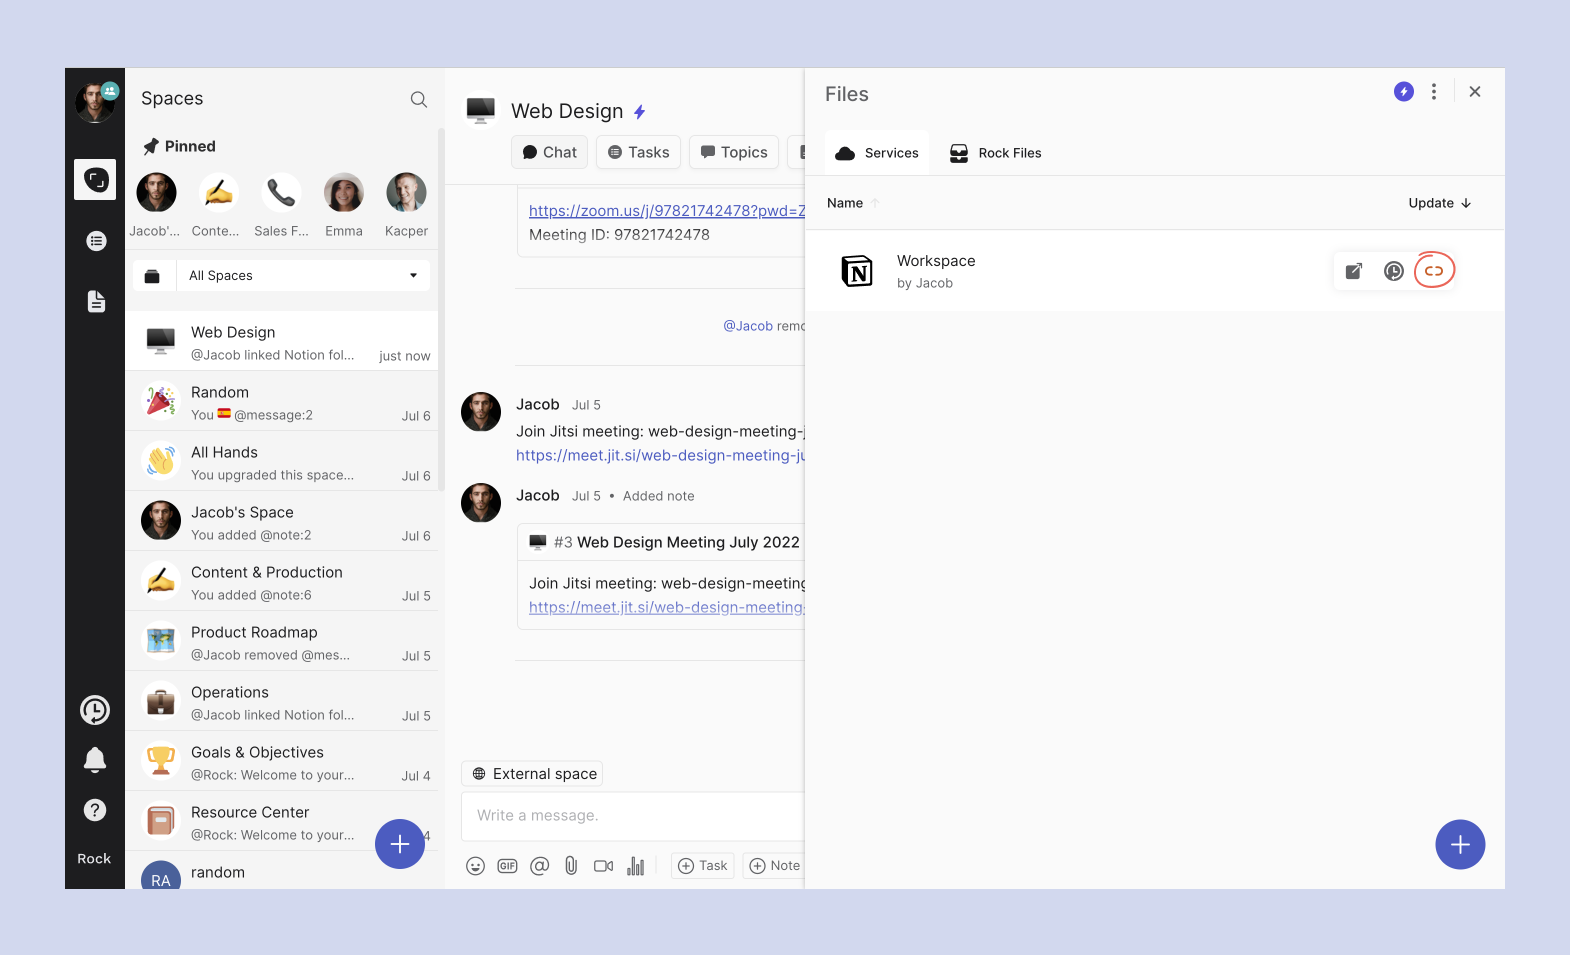Create a poll using the chart icon
The height and width of the screenshot is (955, 1570).
(x=635, y=866)
